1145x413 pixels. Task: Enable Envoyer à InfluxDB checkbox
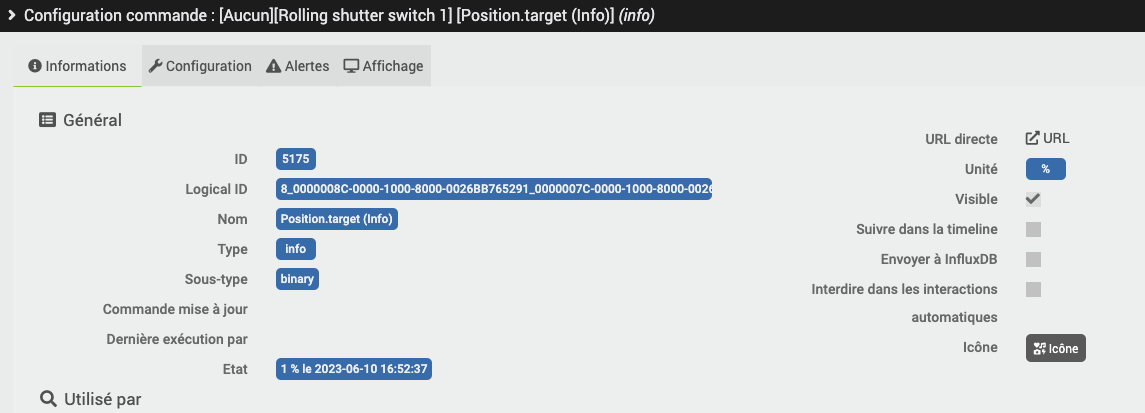(1033, 259)
